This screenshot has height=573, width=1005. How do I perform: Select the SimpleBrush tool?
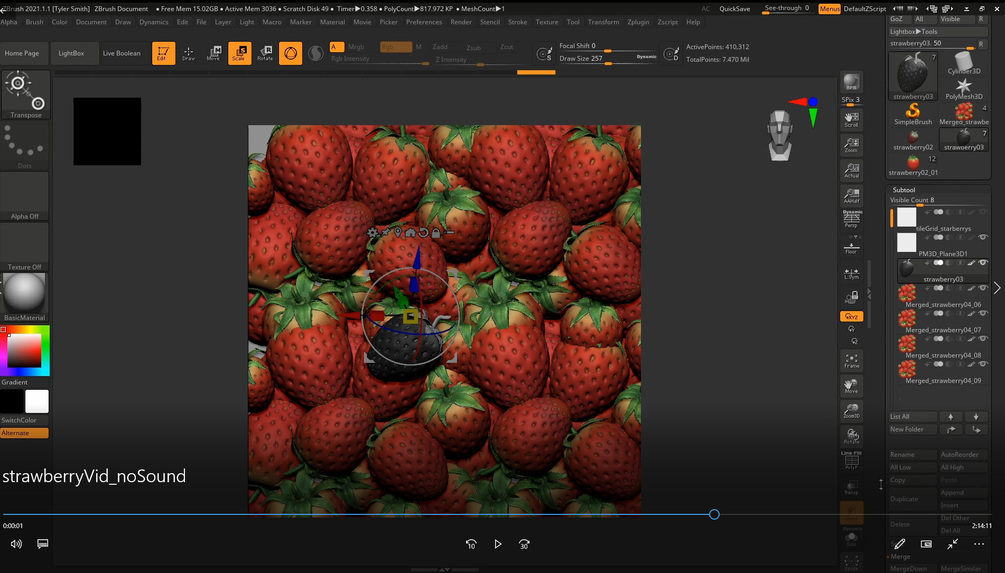[913, 114]
